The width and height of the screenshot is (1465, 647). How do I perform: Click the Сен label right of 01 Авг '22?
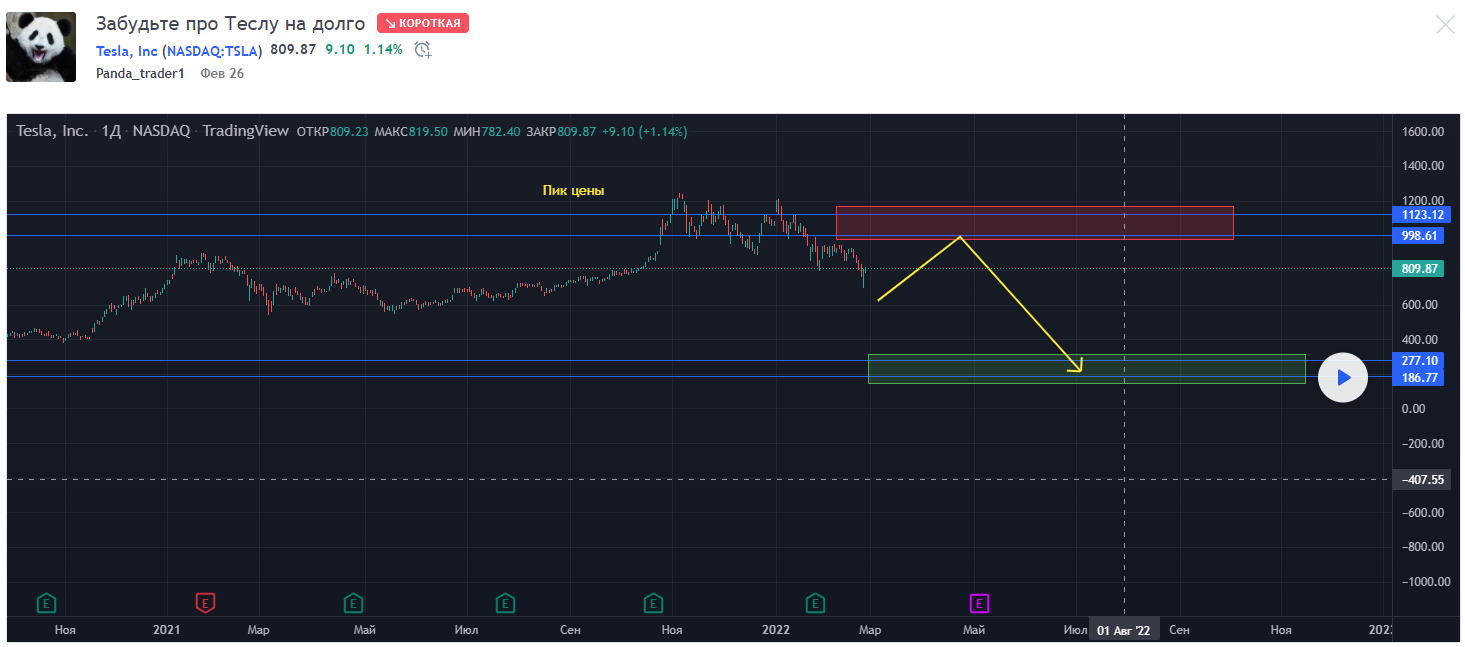tap(1179, 630)
